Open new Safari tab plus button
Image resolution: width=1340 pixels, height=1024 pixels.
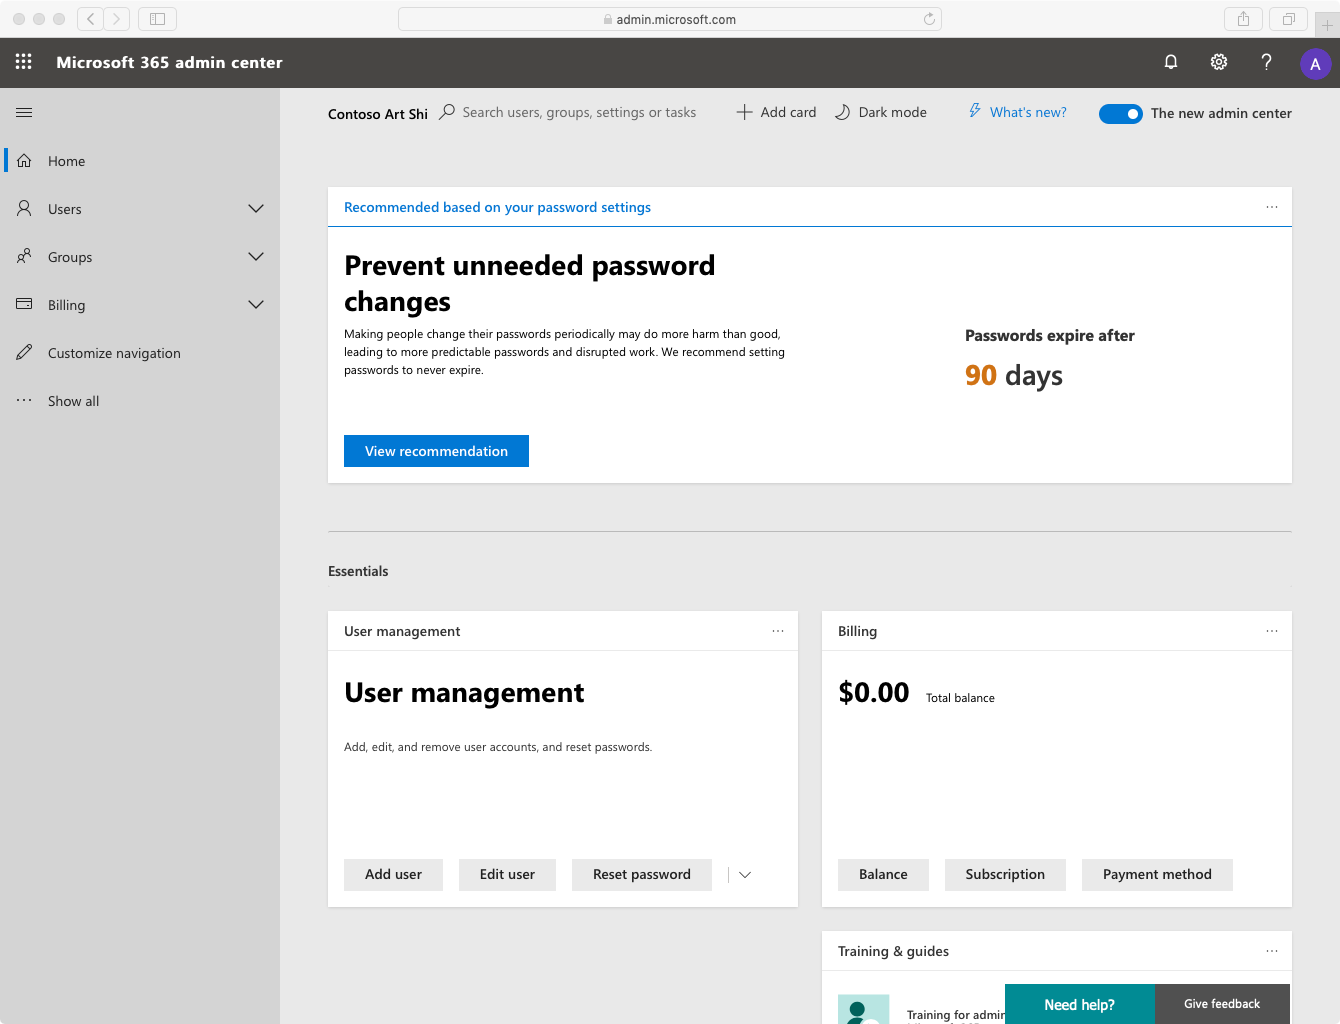1327,25
